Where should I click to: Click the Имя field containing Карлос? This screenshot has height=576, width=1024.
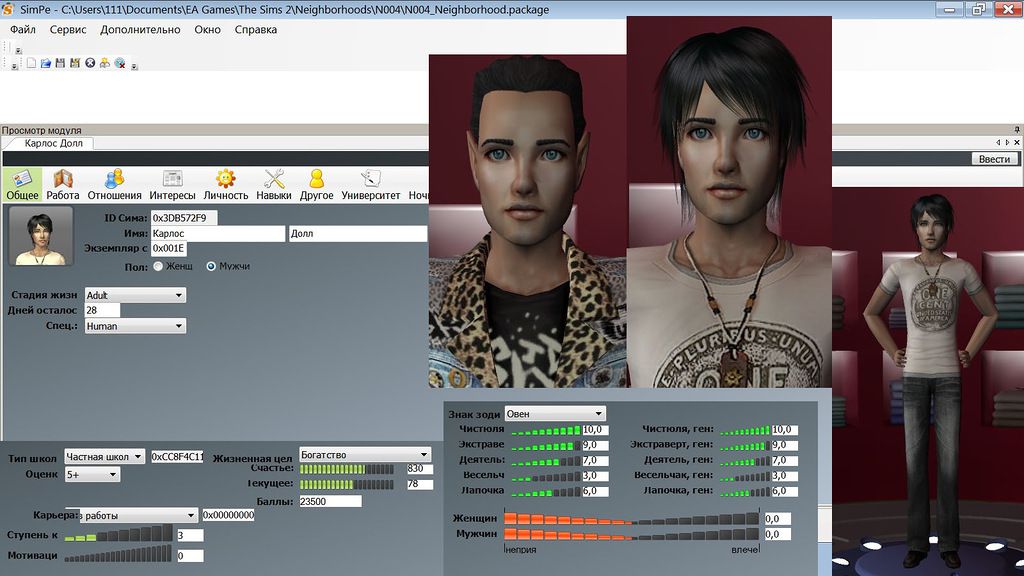217,233
